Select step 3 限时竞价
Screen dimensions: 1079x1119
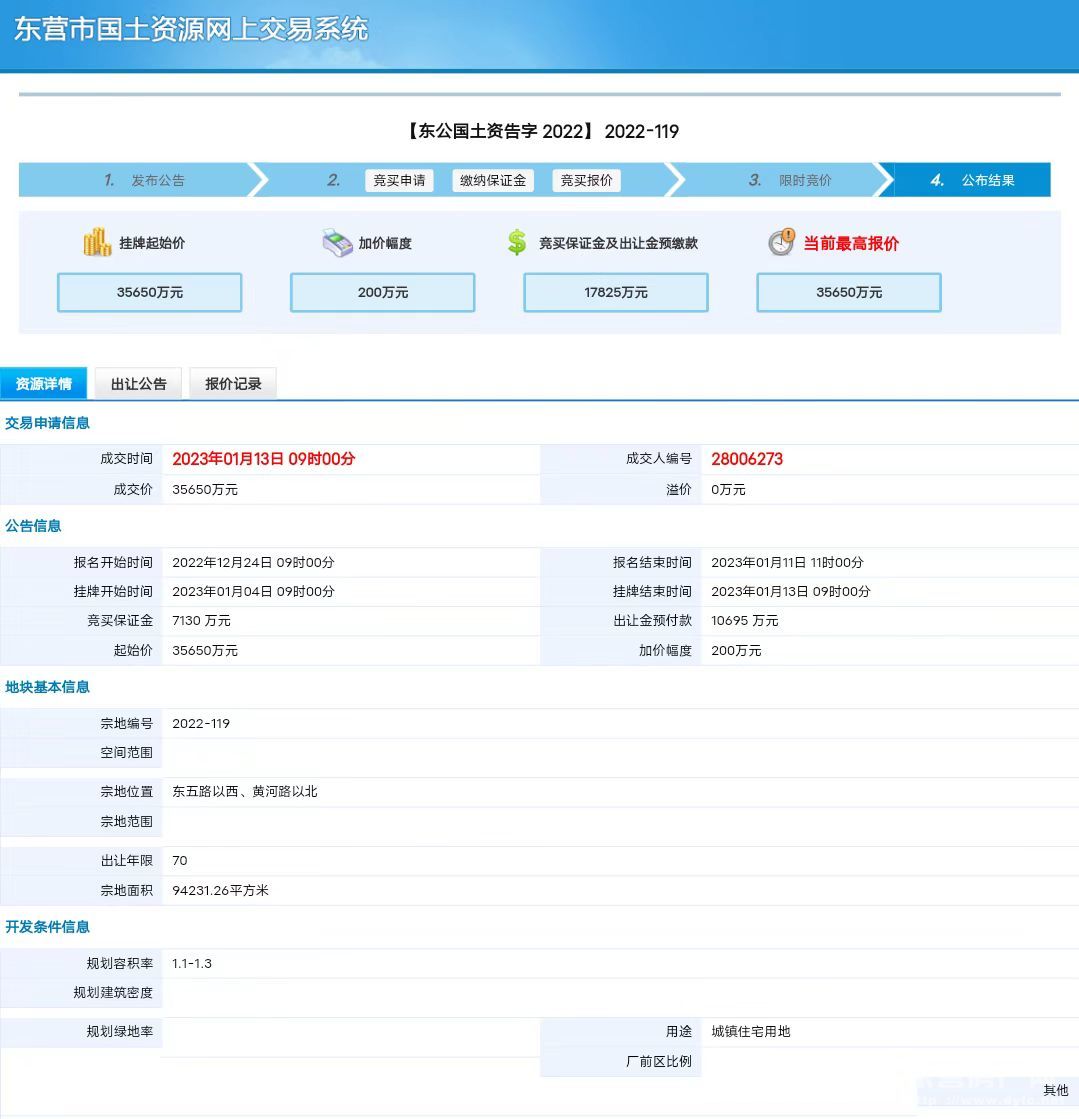click(790, 180)
